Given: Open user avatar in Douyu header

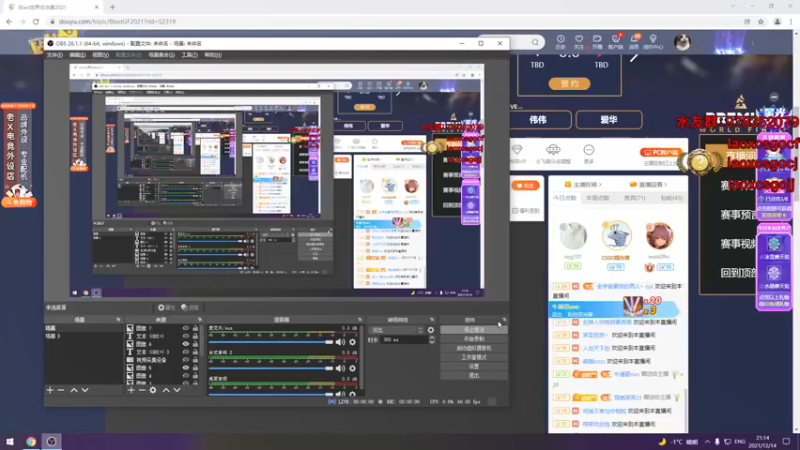Looking at the screenshot, I should tap(682, 42).
